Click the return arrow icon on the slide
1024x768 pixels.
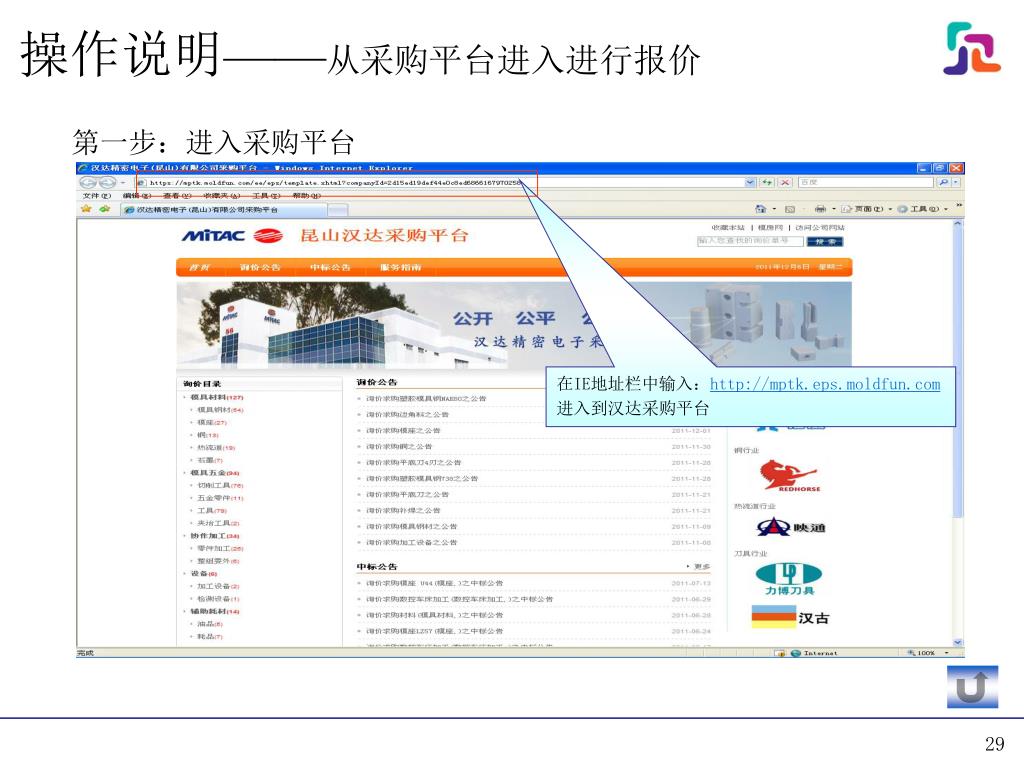coord(972,686)
